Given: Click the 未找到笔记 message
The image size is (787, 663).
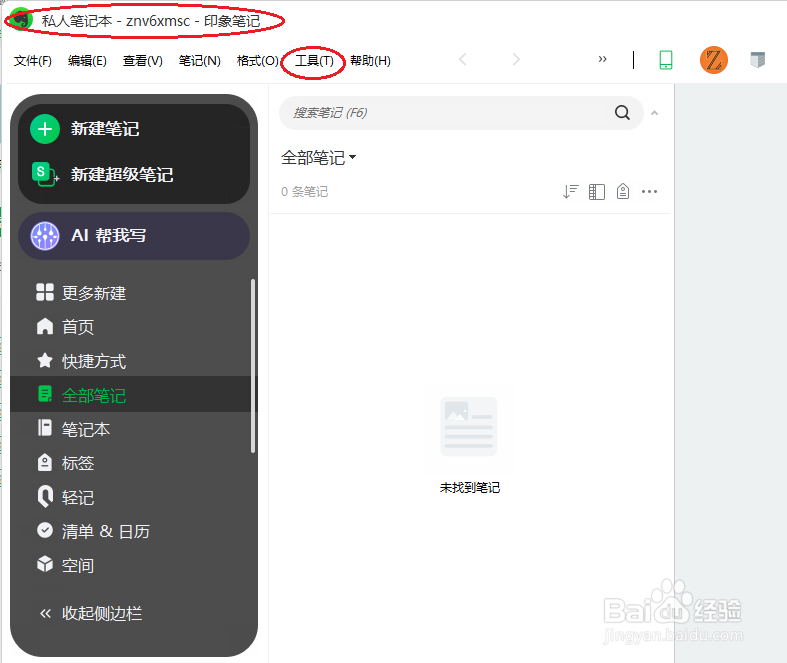Looking at the screenshot, I should tap(470, 487).
